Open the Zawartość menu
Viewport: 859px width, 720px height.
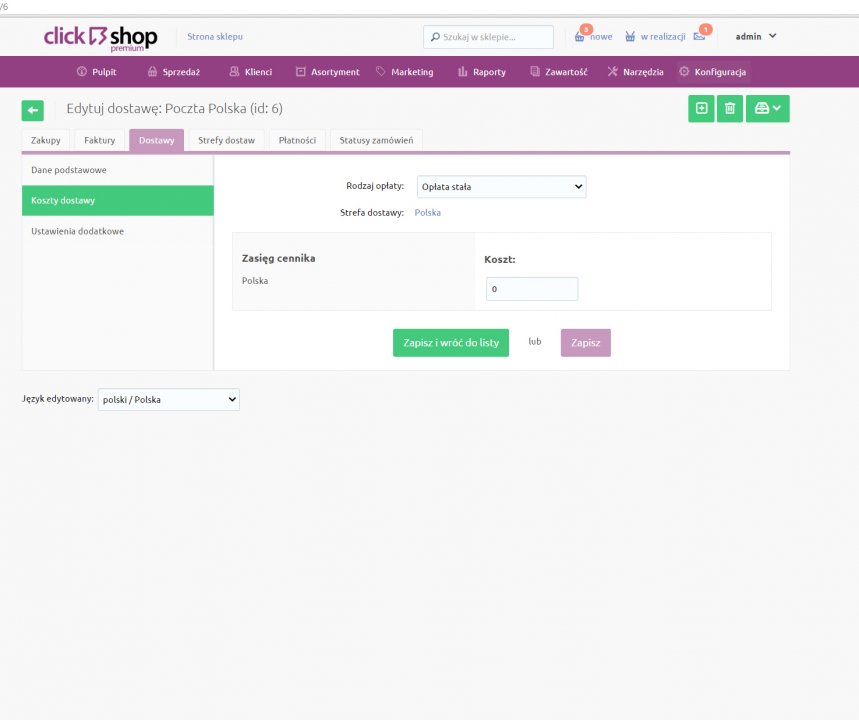(559, 72)
